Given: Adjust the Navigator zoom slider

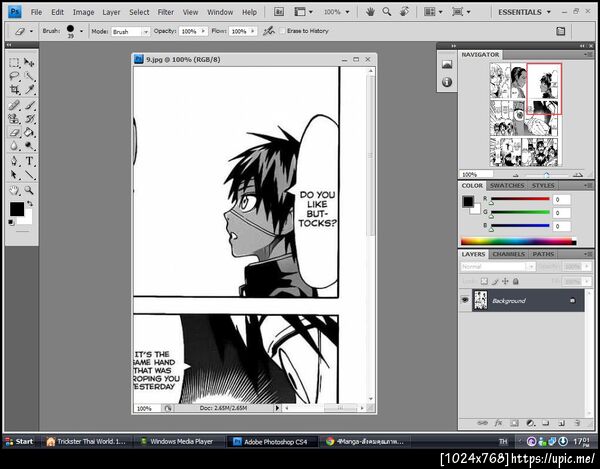Looking at the screenshot, I should [x=547, y=175].
